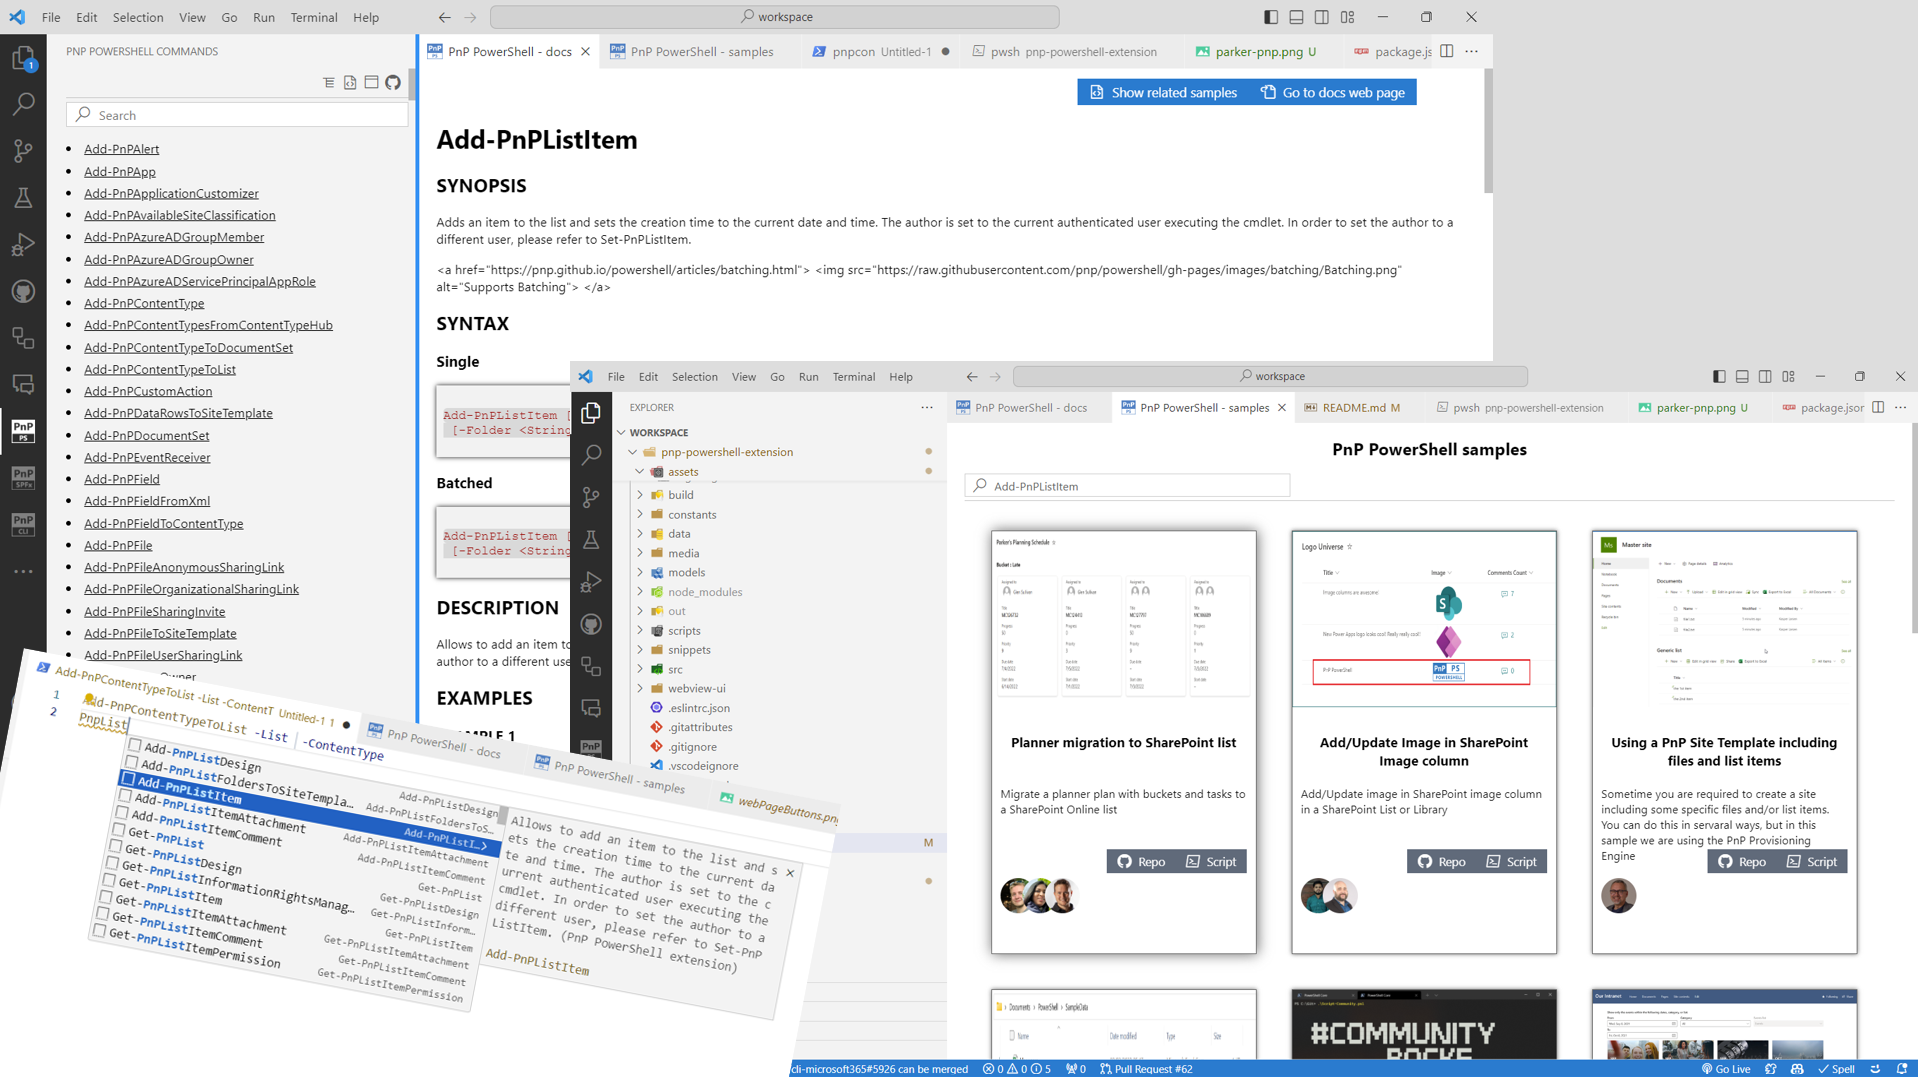Viewport: 1918px width, 1077px height.
Task: Toggle secondary sidebar layout icon in the docs window title bar
Action: tap(1322, 17)
